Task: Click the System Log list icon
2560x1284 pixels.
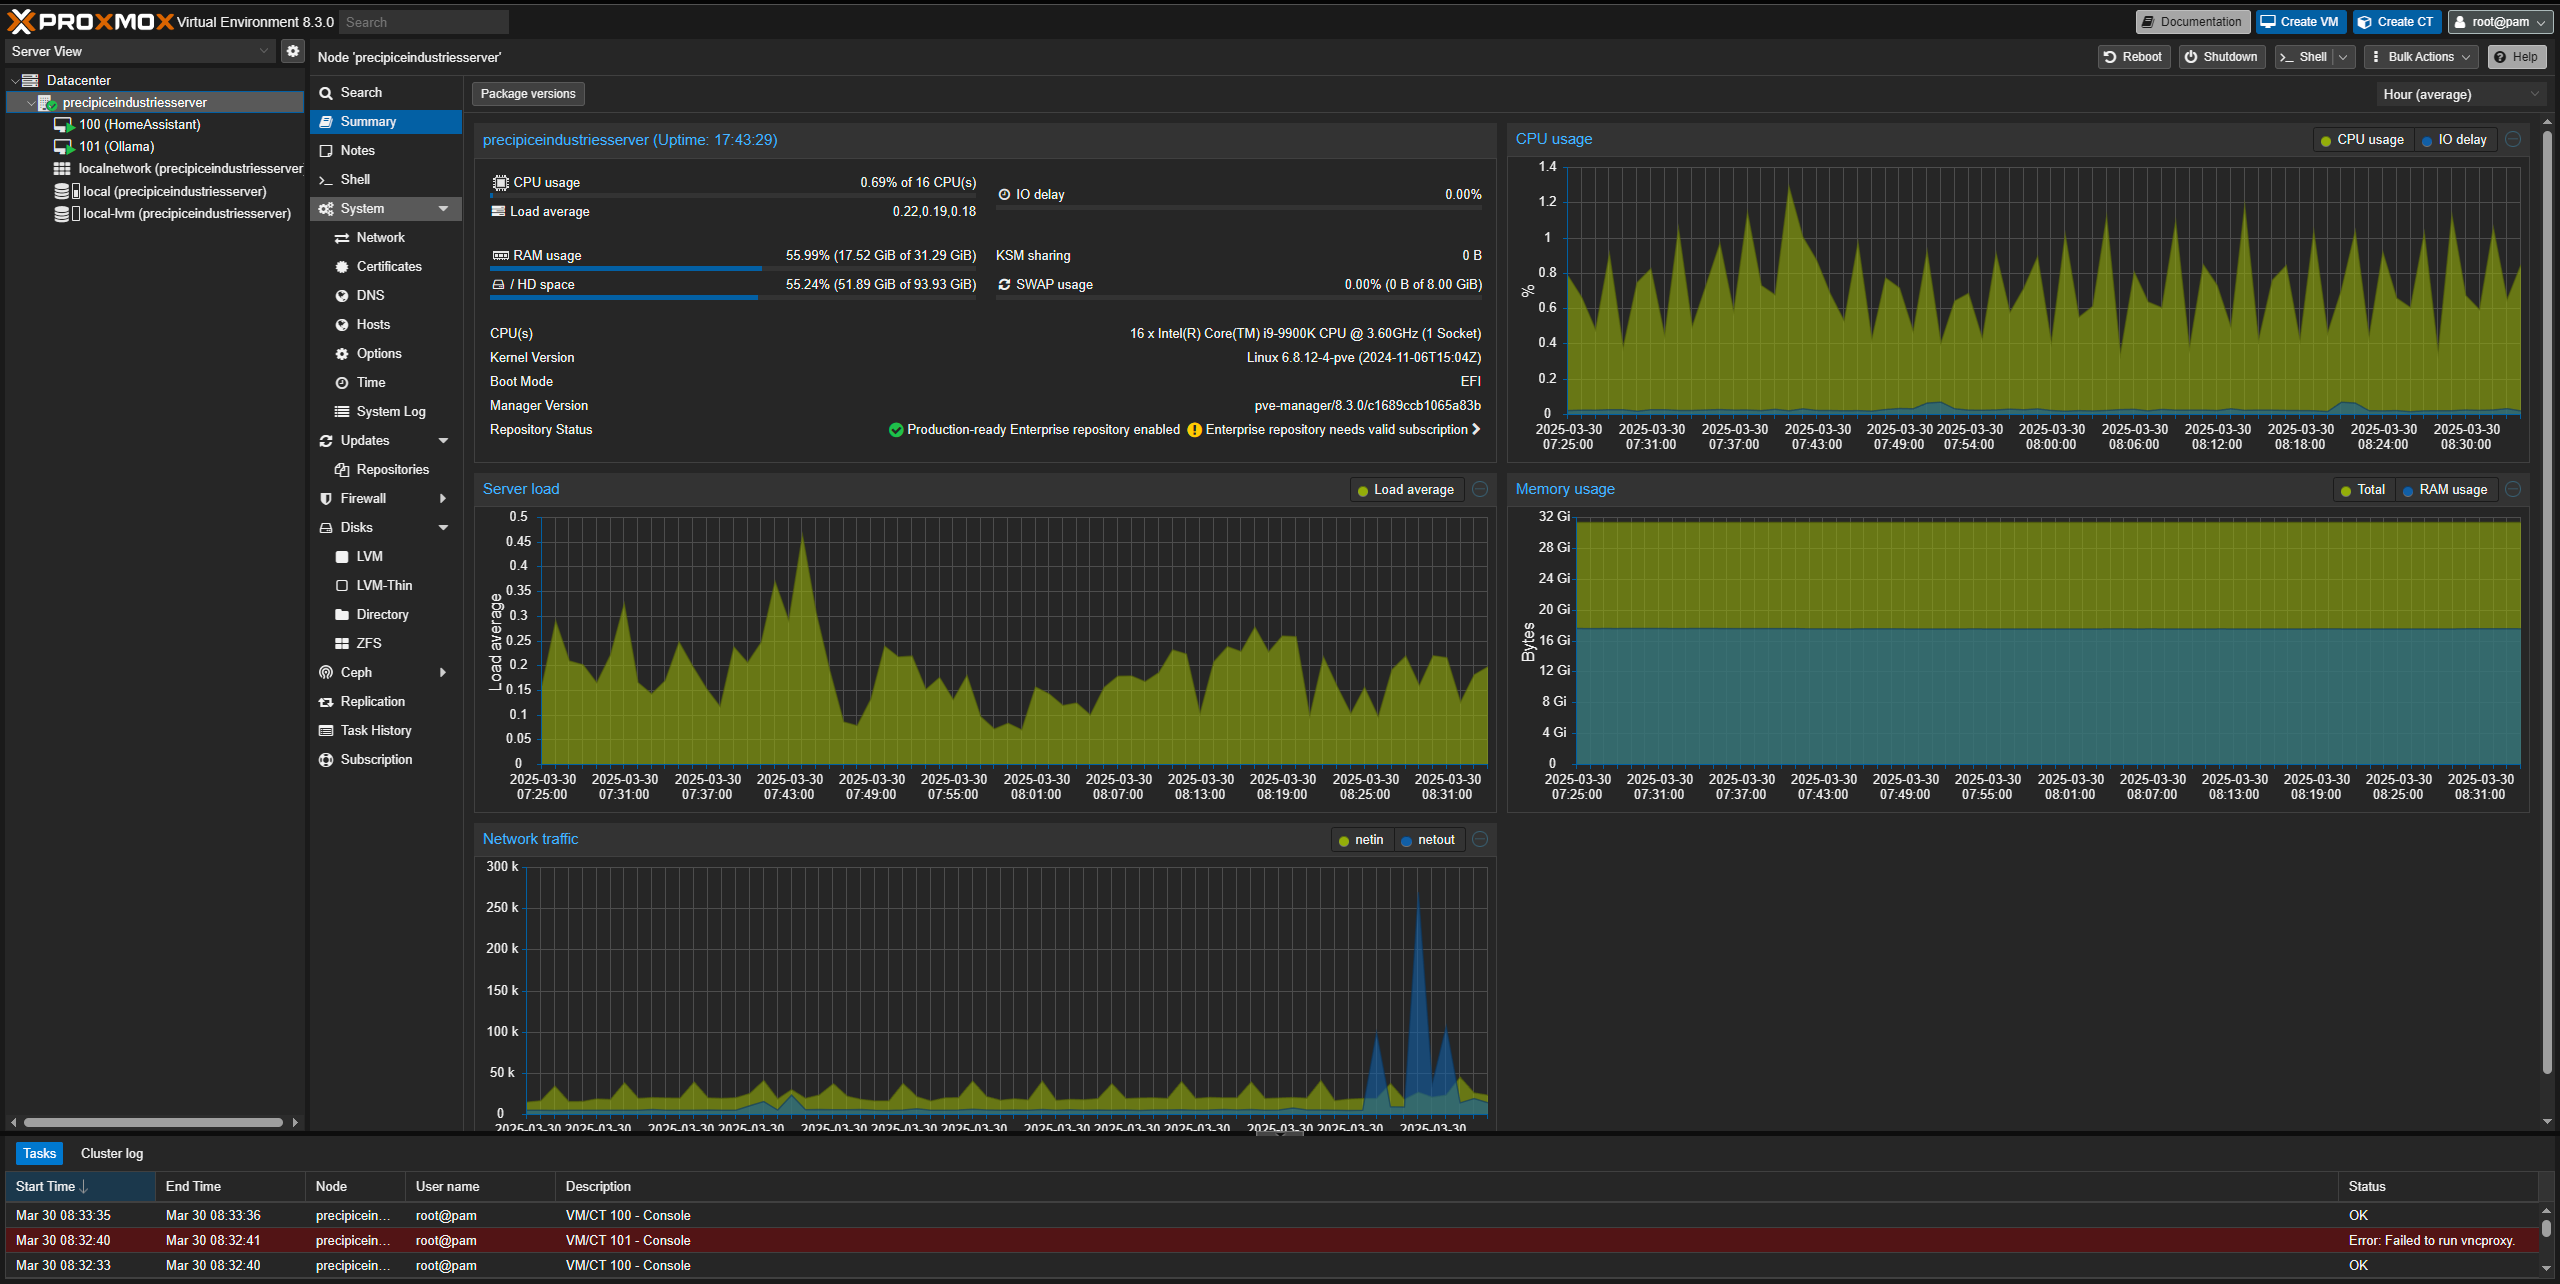Action: point(342,412)
